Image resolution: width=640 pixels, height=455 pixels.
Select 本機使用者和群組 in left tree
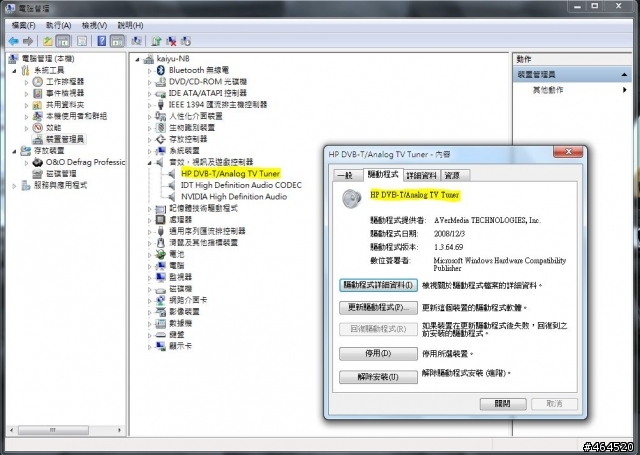coord(76,116)
